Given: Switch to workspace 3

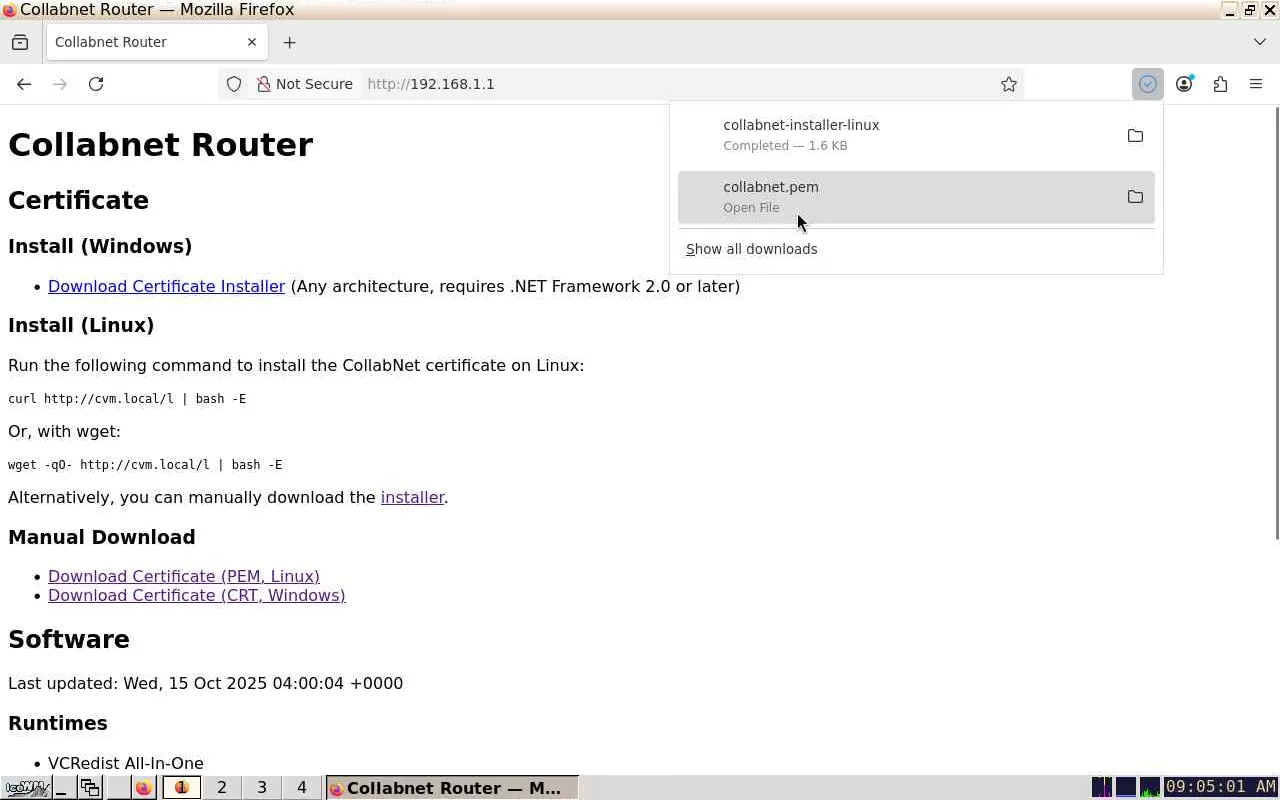Looking at the screenshot, I should (x=262, y=788).
